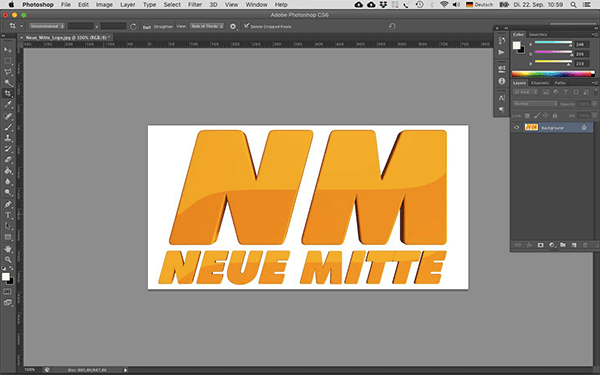Click the Quick Mask mode icon

tap(8, 292)
